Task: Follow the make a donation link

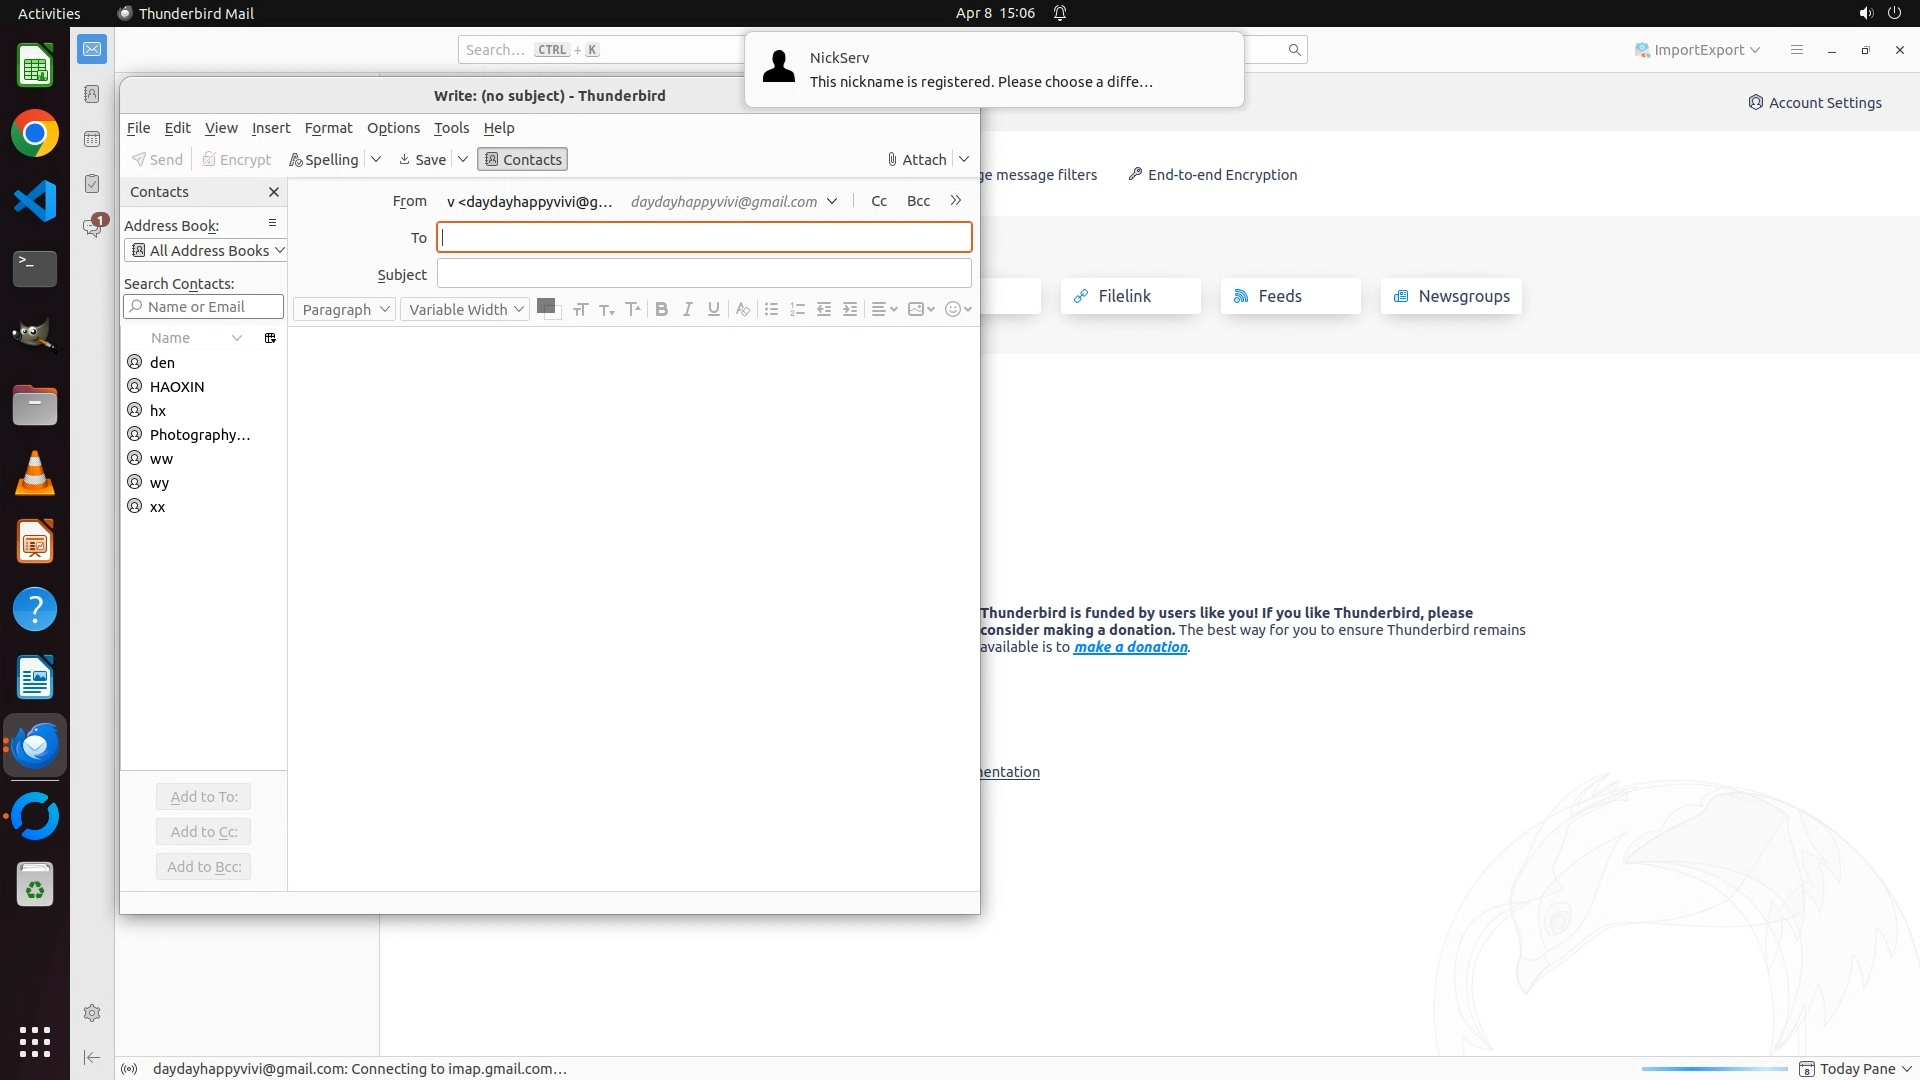Action: point(1130,647)
